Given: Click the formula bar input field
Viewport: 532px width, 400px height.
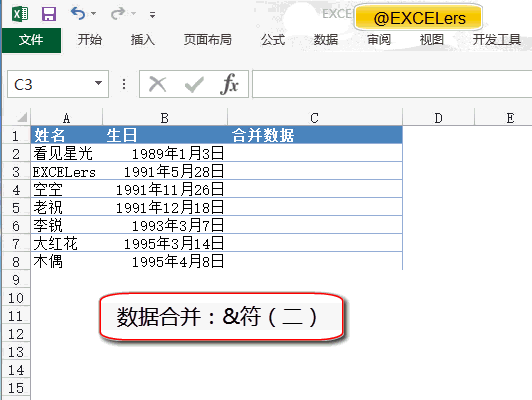Looking at the screenshot, I should 392,84.
